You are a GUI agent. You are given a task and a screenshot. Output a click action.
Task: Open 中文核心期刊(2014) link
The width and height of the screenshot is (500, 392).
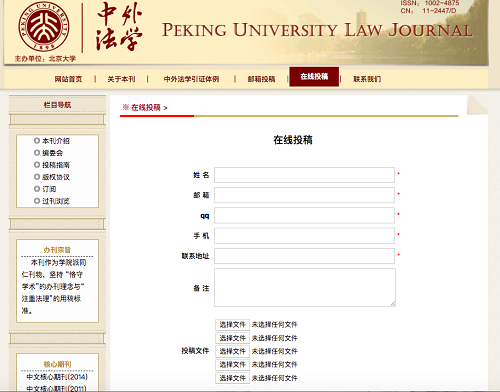(57, 377)
